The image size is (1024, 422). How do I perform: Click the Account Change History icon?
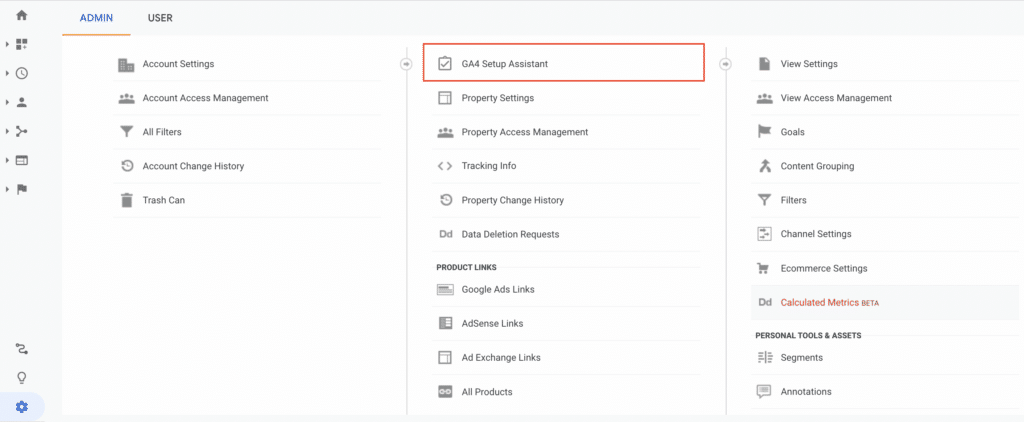(127, 166)
